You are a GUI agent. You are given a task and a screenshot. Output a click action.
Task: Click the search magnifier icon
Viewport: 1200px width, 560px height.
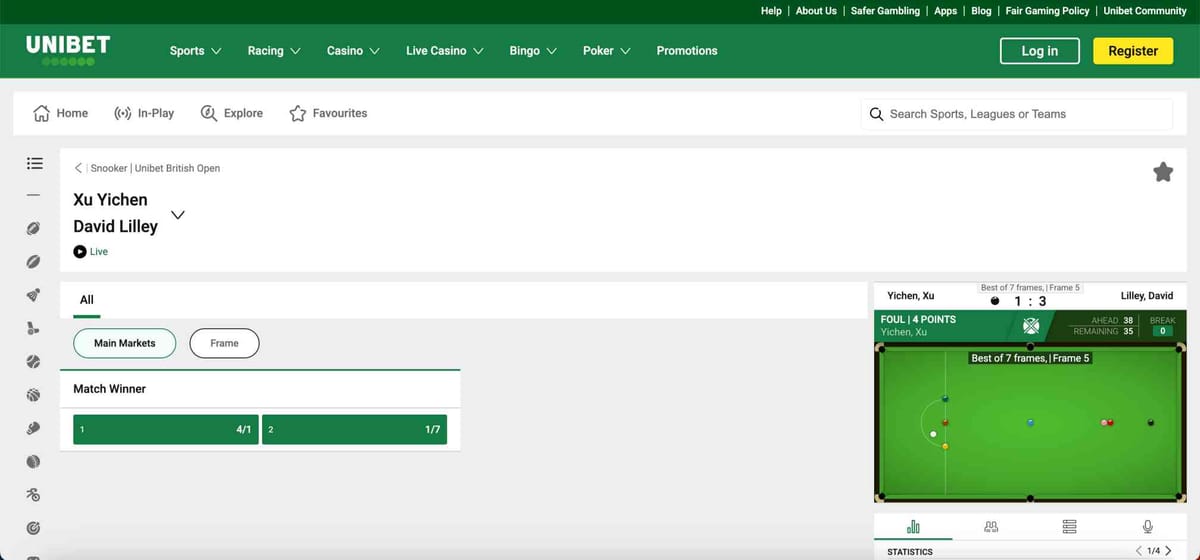pyautogui.click(x=876, y=114)
